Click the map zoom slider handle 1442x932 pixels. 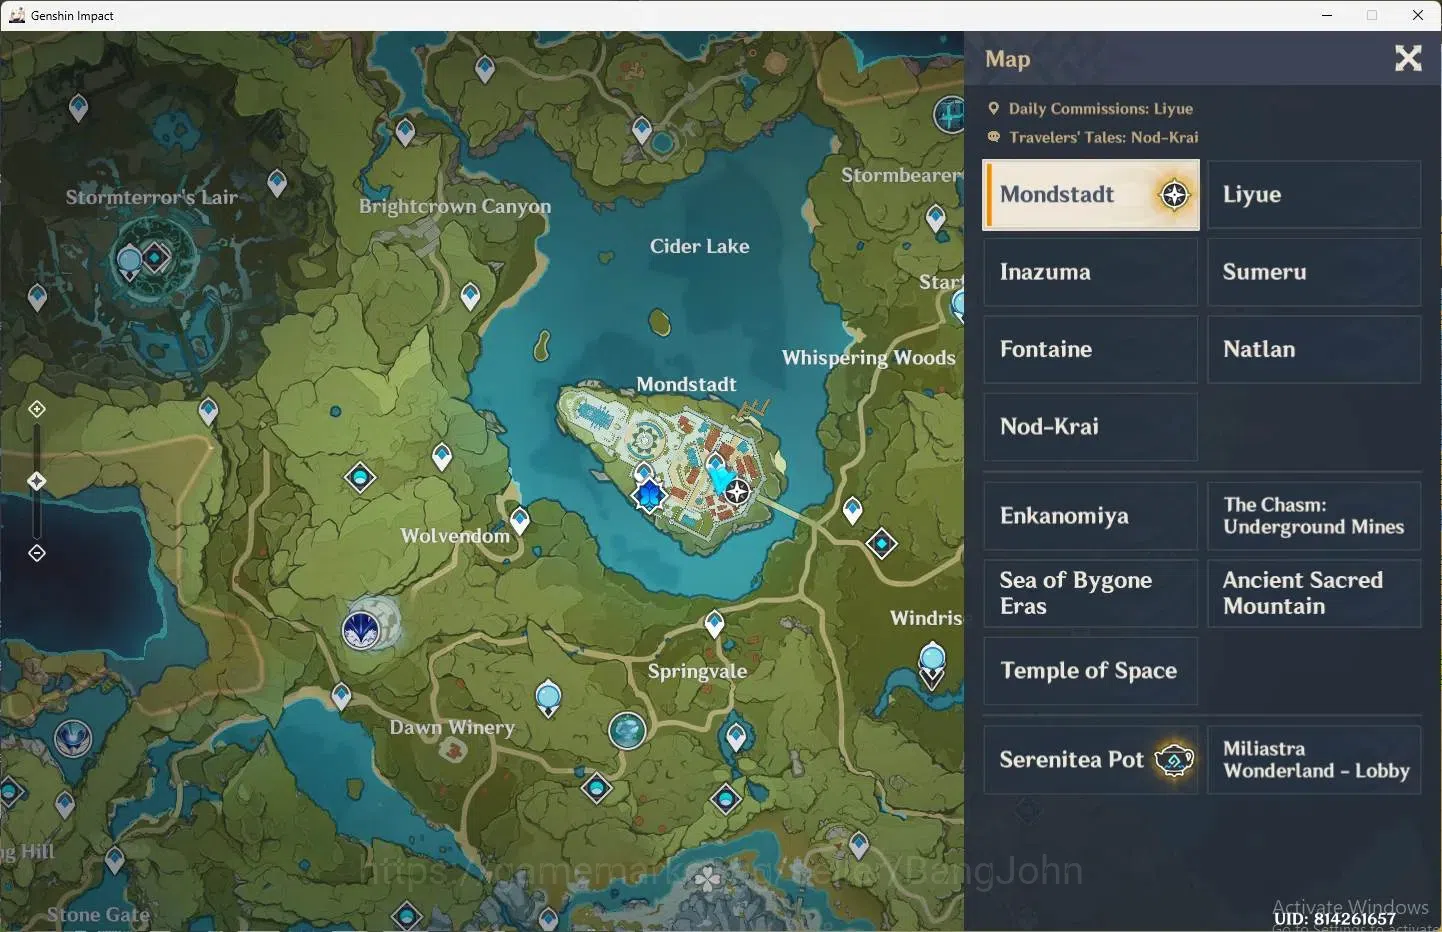(x=37, y=481)
